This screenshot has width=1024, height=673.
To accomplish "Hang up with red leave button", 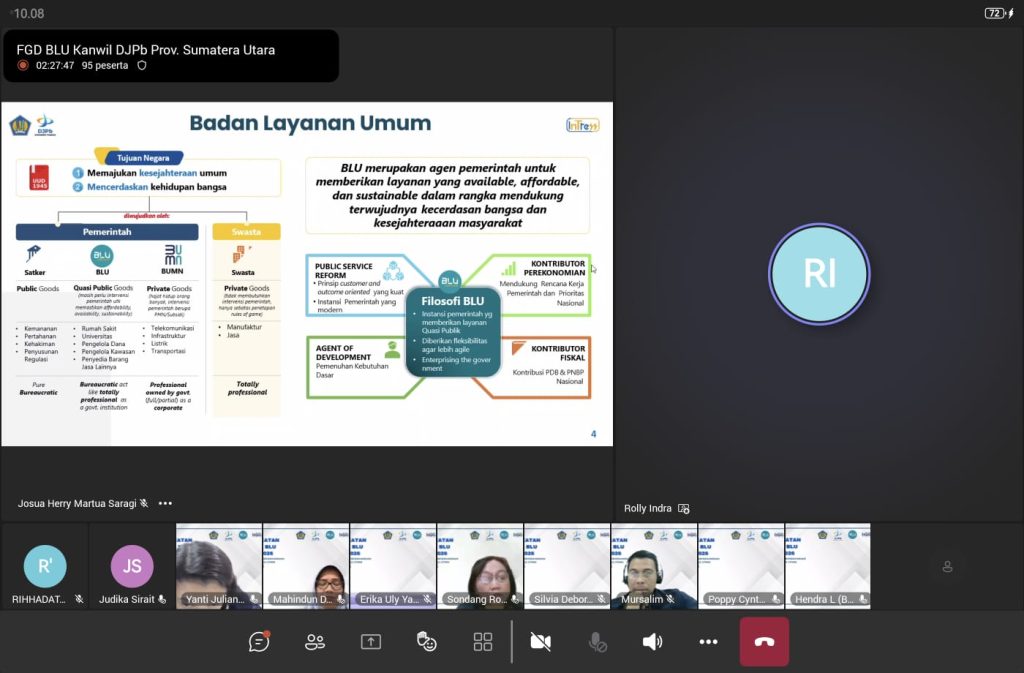I will [764, 642].
